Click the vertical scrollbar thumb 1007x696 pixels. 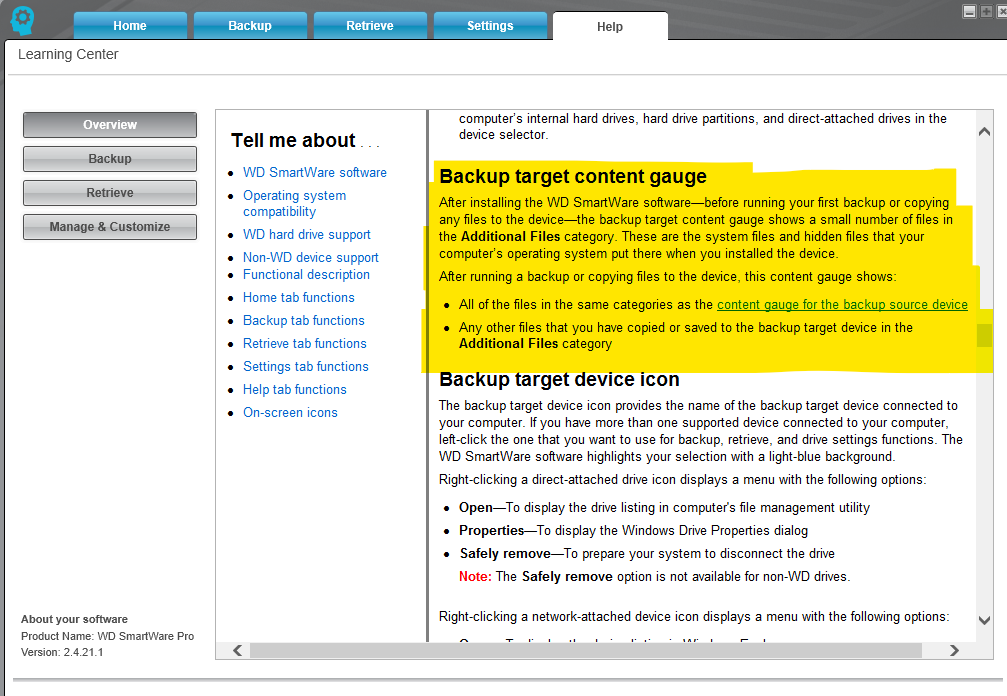point(984,335)
